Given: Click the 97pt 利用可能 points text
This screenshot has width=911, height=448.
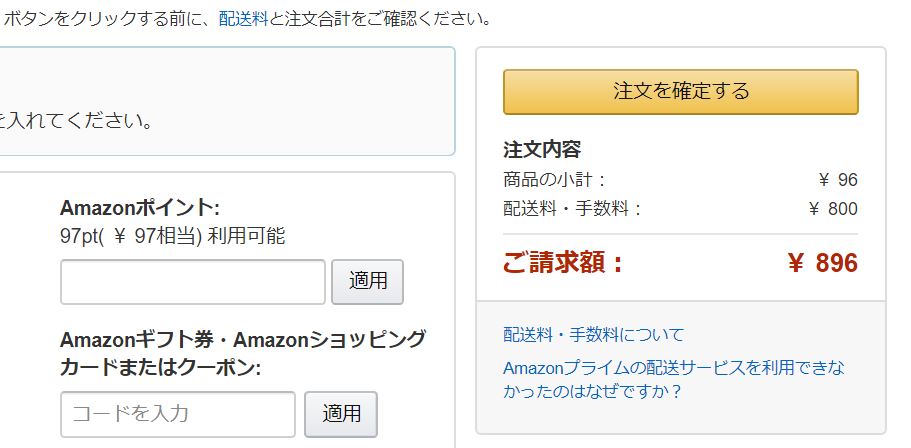Looking at the screenshot, I should tap(172, 236).
